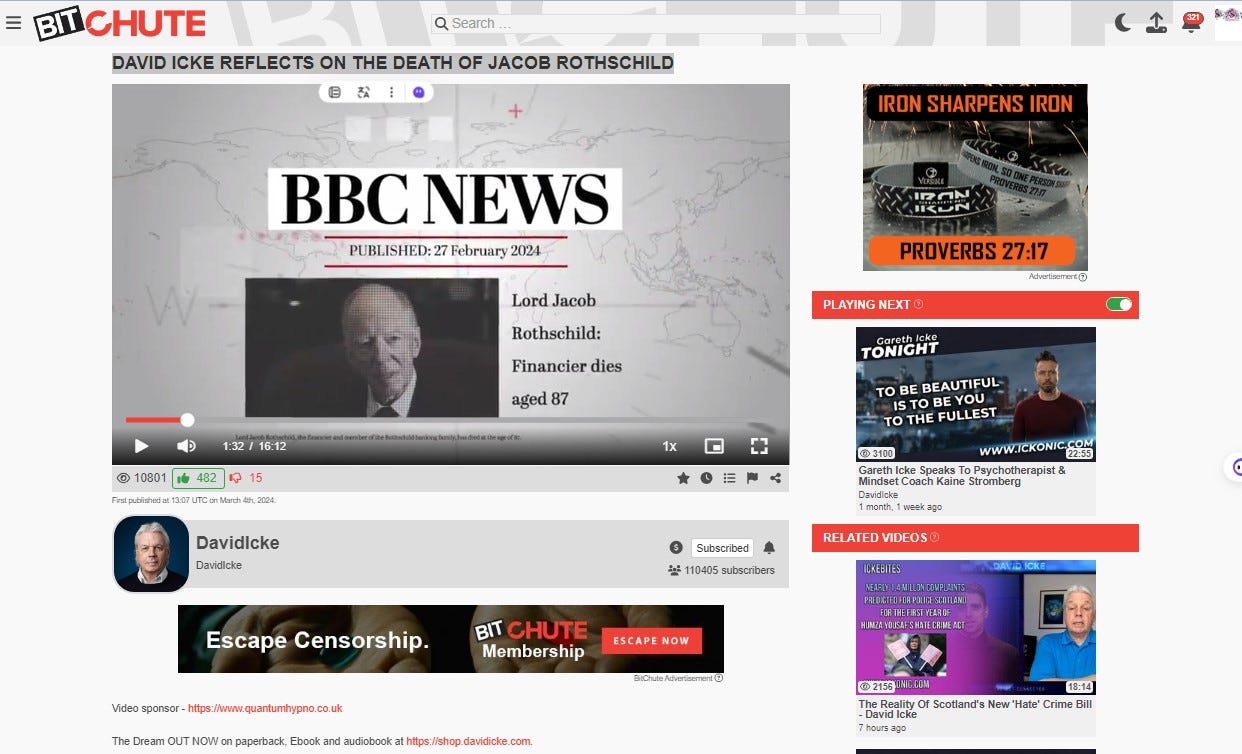Flag this video
Screen dimensions: 1242x754
(x=752, y=478)
